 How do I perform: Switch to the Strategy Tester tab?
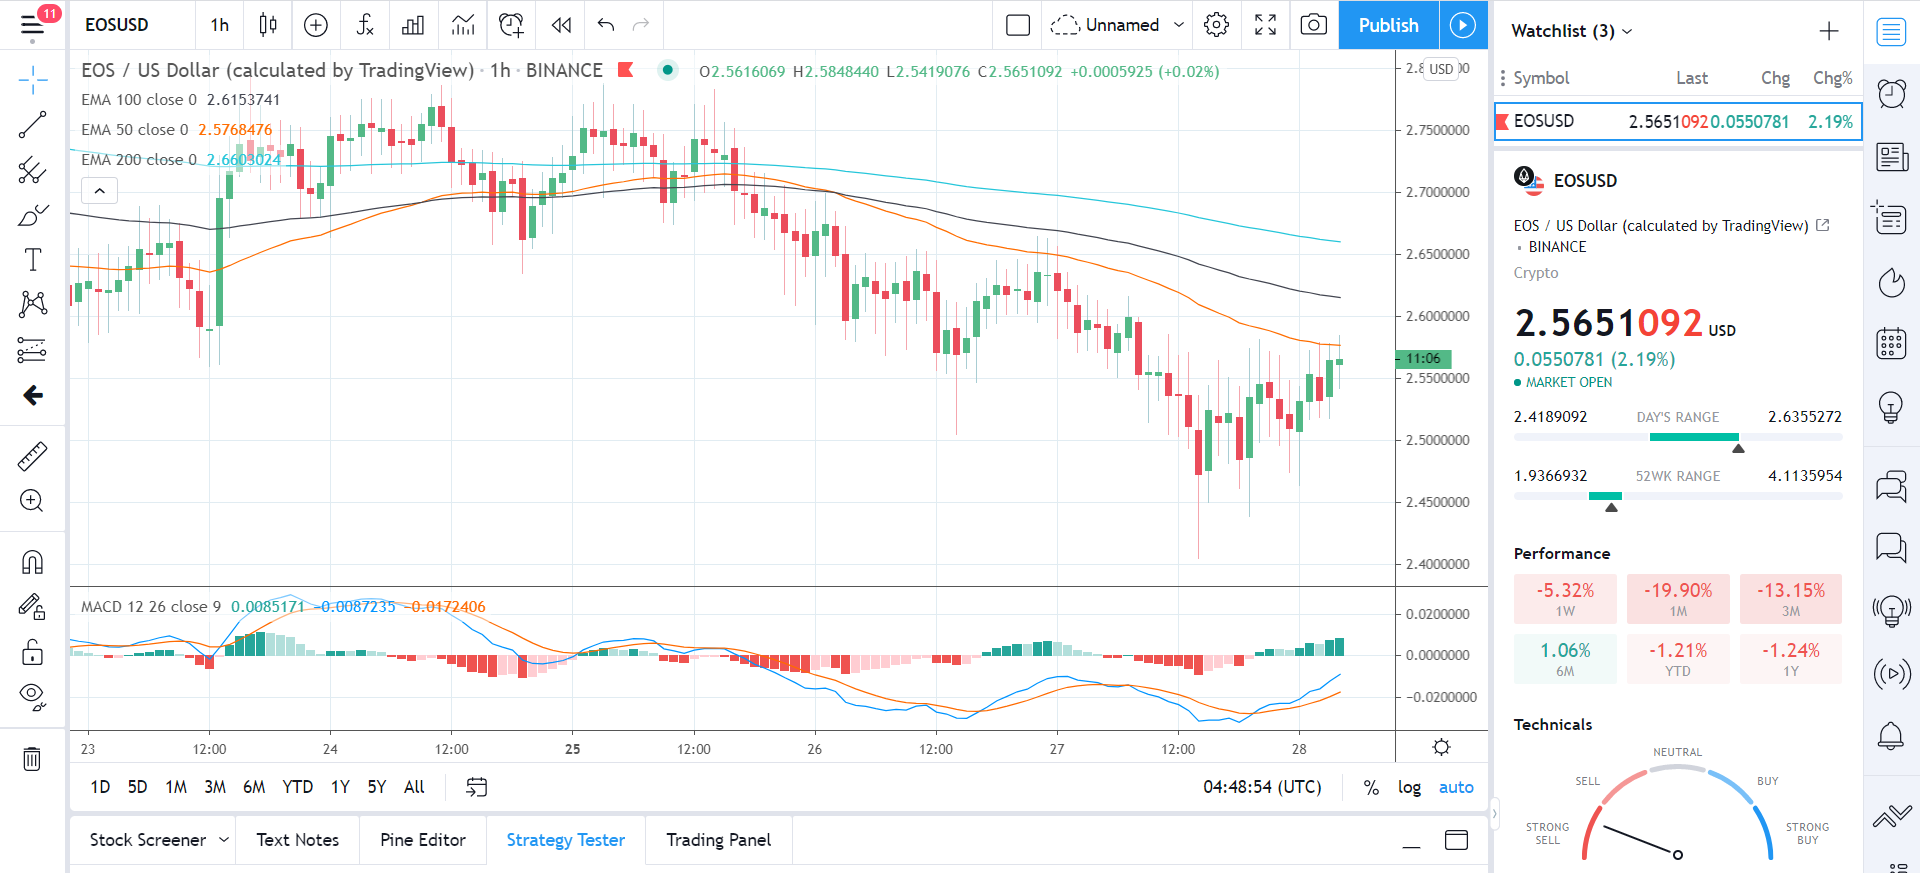point(565,840)
